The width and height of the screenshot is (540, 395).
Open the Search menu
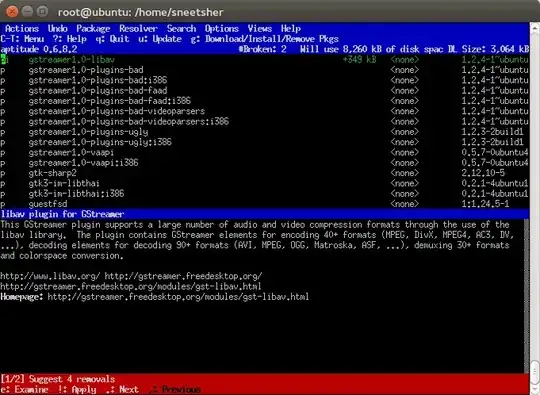pos(181,29)
